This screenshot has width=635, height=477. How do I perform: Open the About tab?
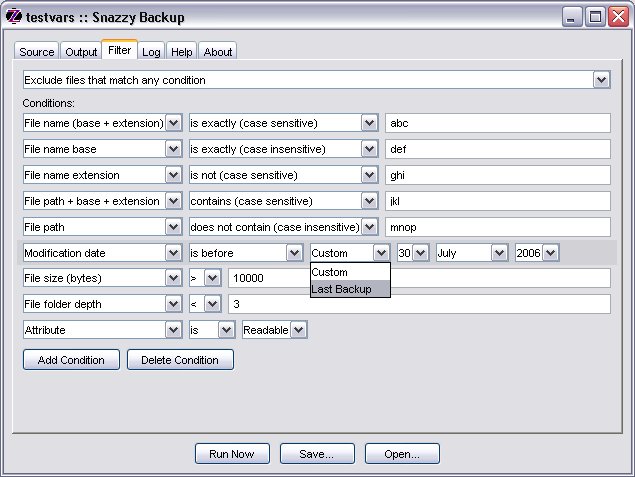pyautogui.click(x=217, y=51)
